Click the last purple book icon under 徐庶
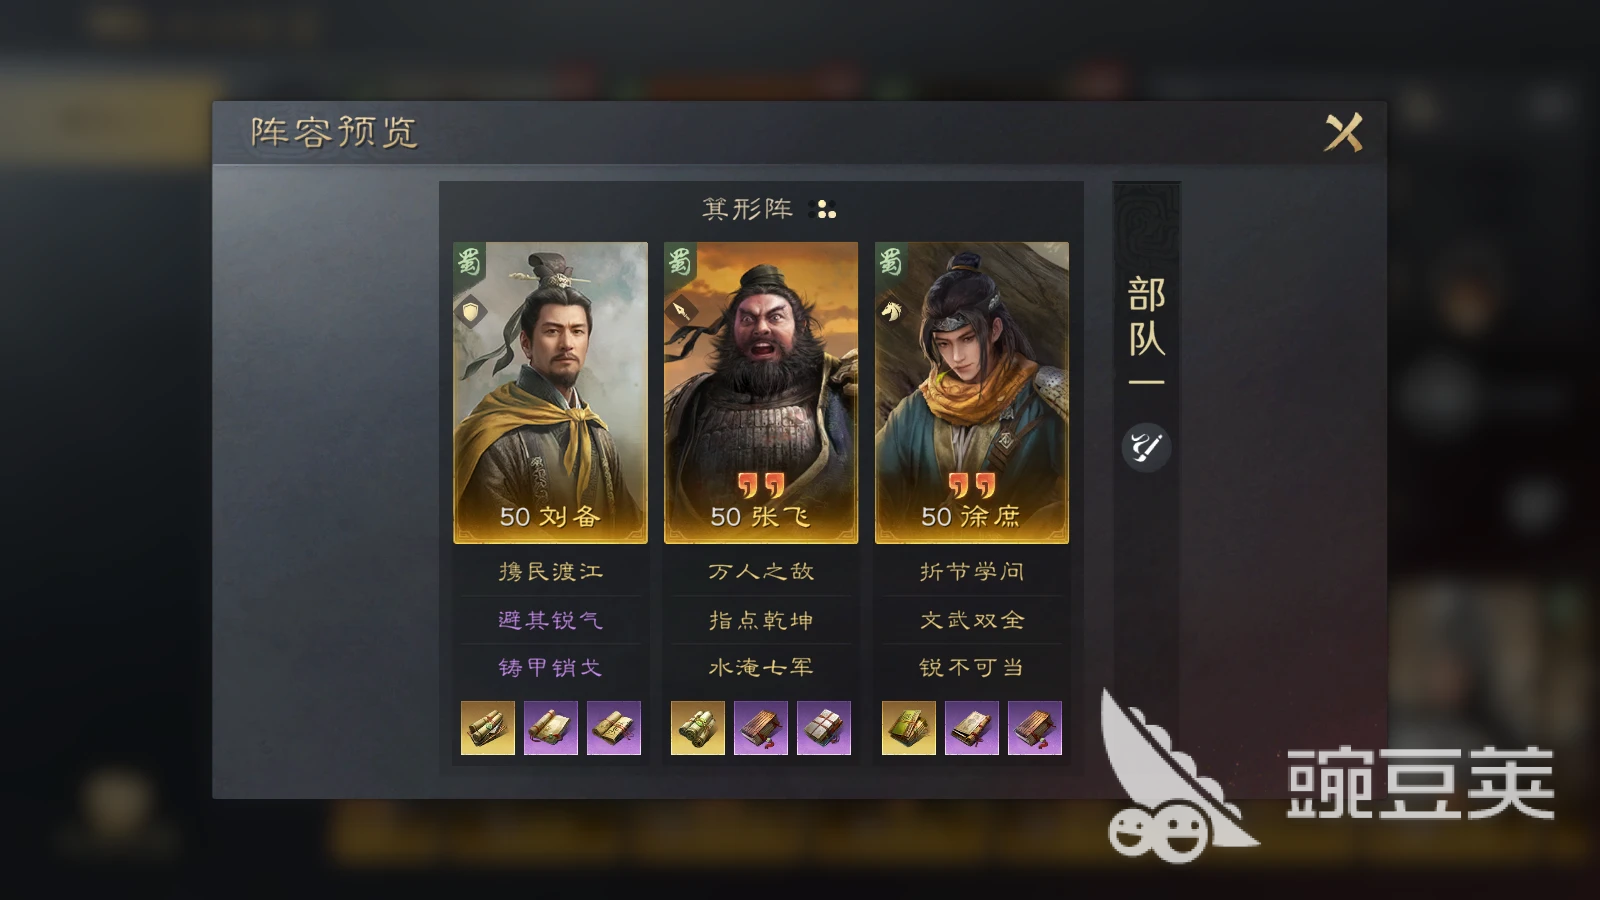The image size is (1600, 900). (1035, 727)
